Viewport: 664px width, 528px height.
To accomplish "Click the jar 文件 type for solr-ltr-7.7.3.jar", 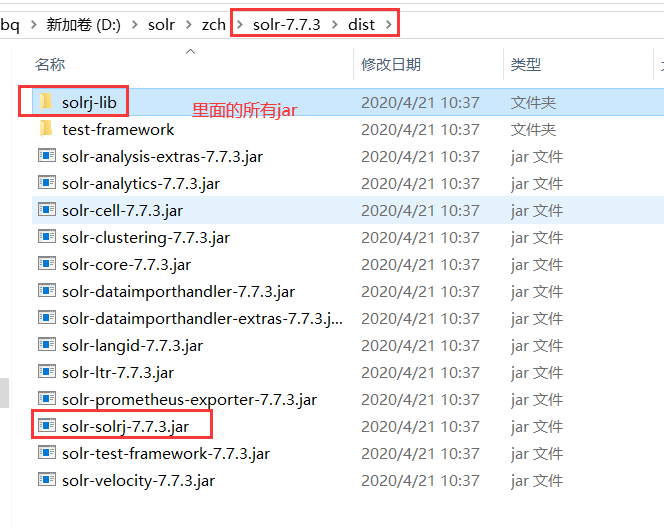I will point(537,373).
